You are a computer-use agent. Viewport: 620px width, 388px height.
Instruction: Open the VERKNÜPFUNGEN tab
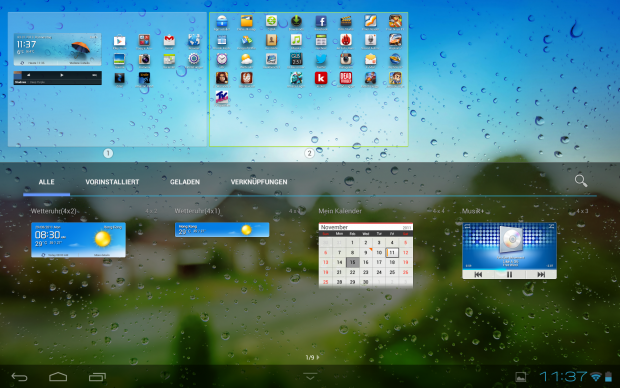(259, 182)
